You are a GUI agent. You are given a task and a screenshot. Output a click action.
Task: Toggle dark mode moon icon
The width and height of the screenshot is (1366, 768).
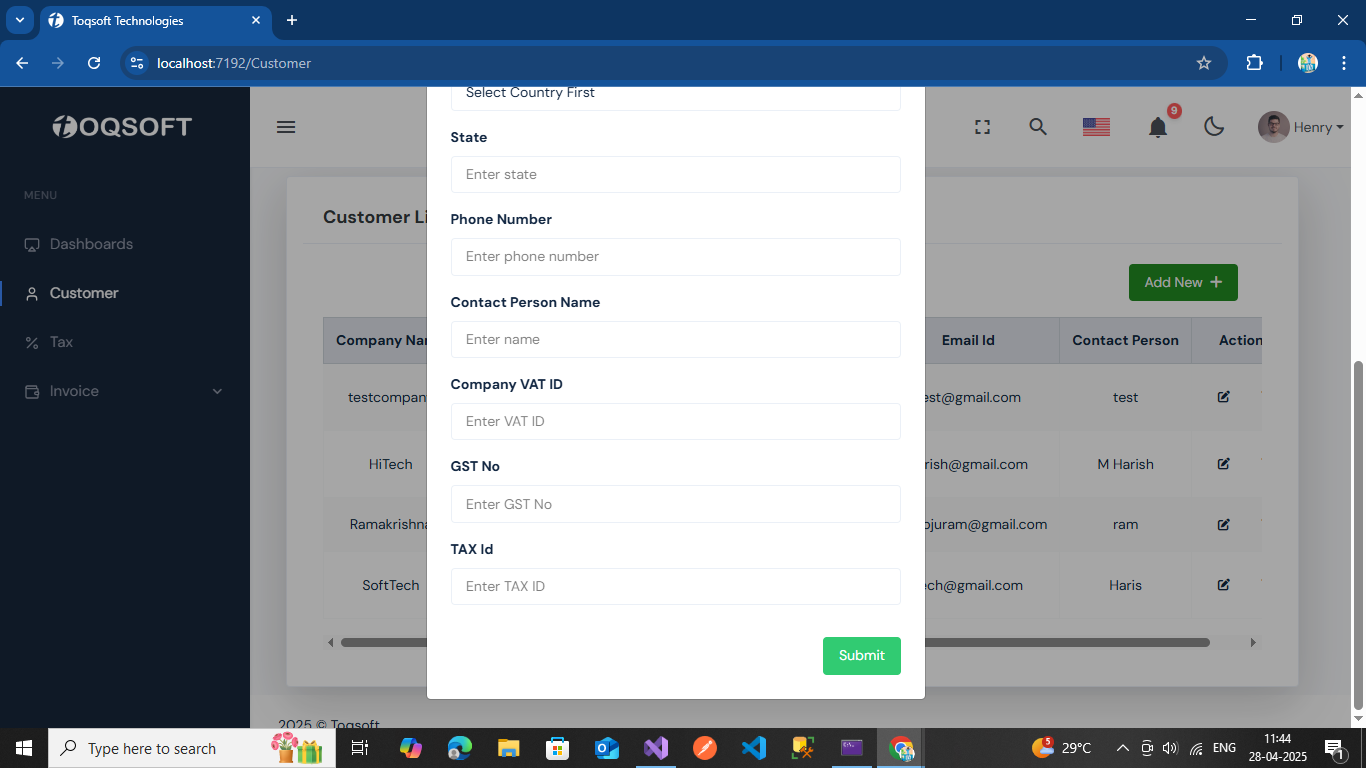(1214, 127)
